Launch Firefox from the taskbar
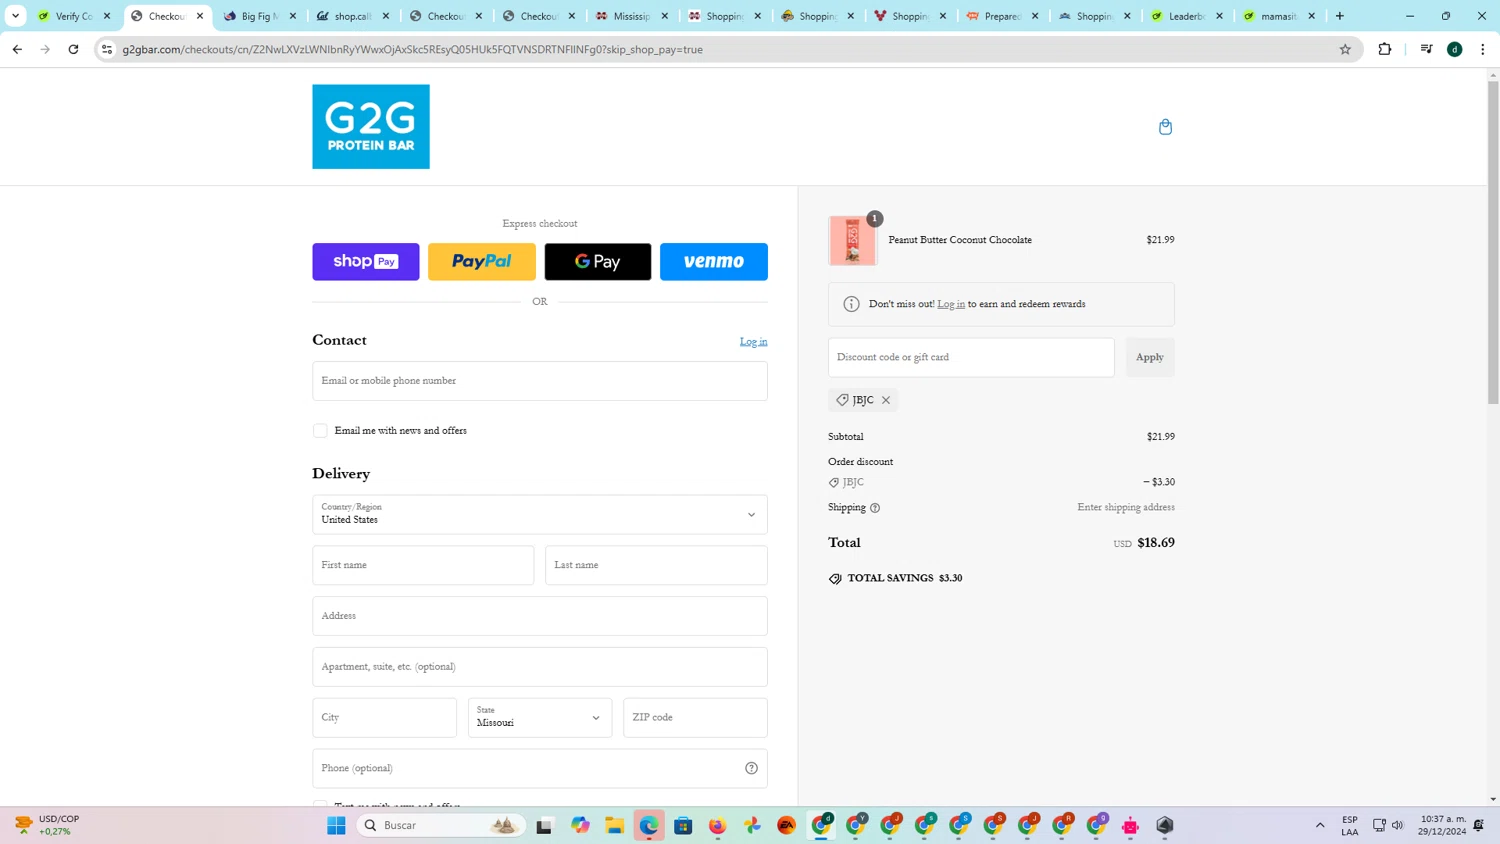The height and width of the screenshot is (844, 1500). pyautogui.click(x=717, y=825)
